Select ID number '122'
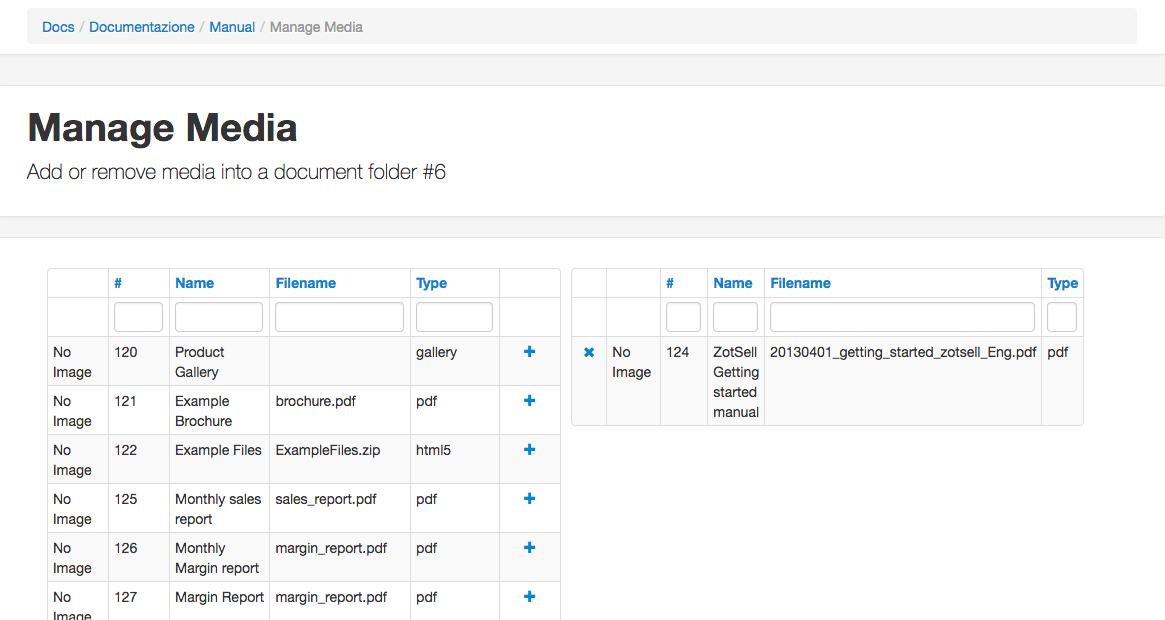1165x620 pixels. pos(126,451)
